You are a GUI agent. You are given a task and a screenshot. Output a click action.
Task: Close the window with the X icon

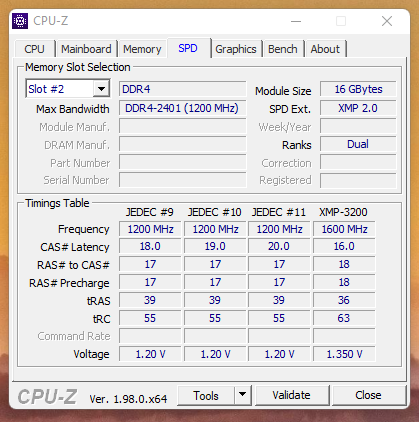[387, 22]
